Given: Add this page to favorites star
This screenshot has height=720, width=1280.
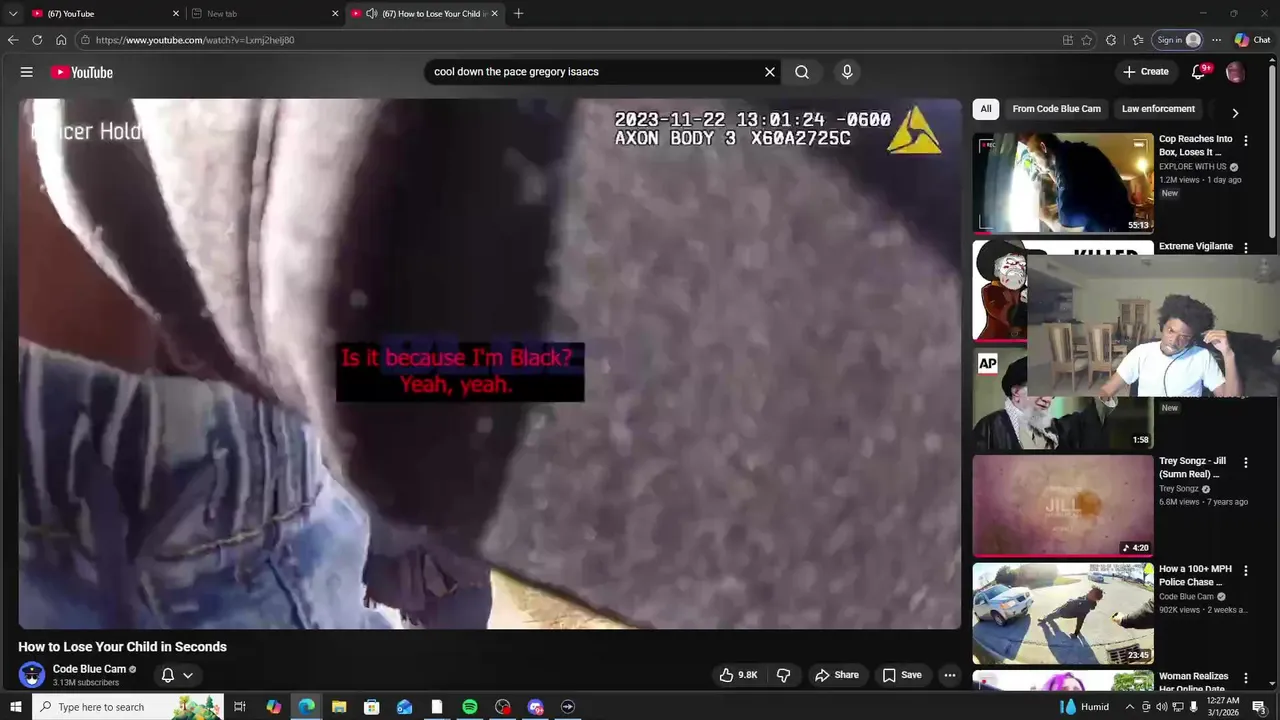Looking at the screenshot, I should point(1087,40).
